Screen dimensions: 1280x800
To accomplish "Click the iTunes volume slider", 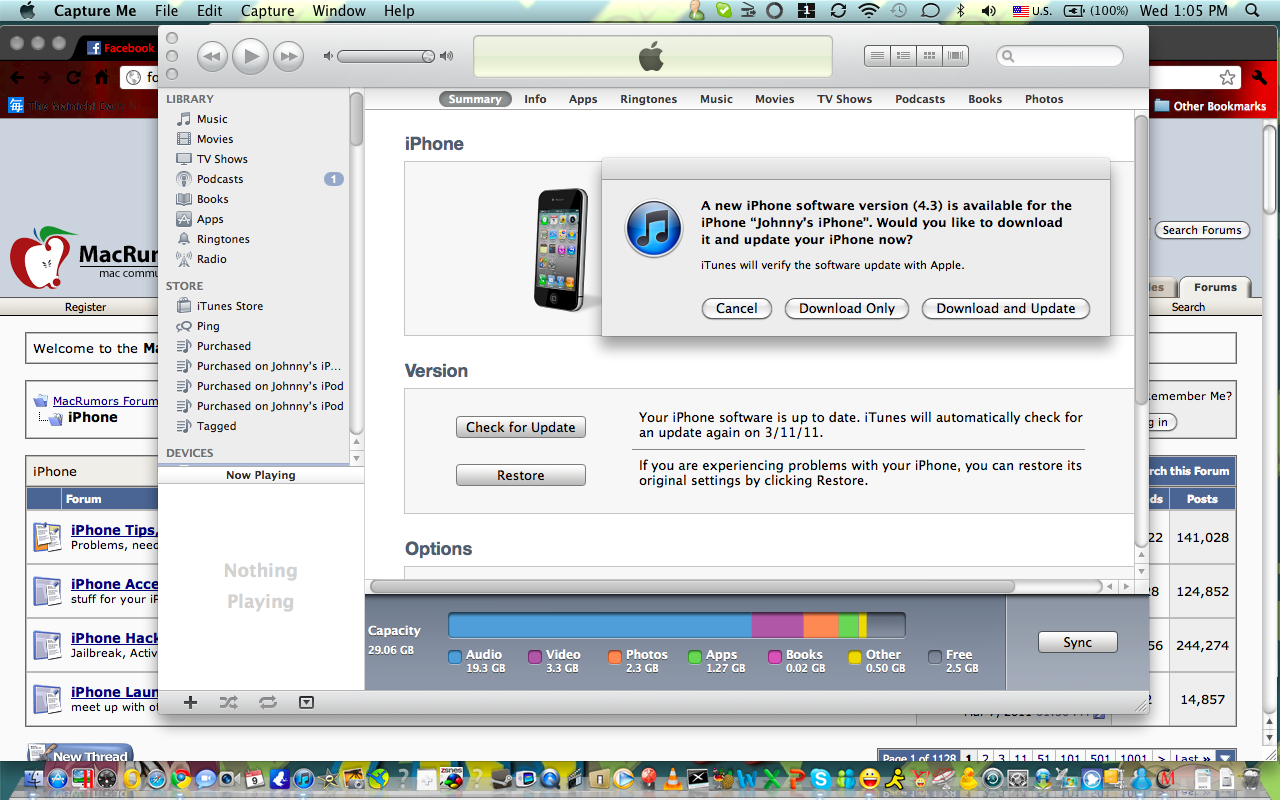I will [386, 56].
